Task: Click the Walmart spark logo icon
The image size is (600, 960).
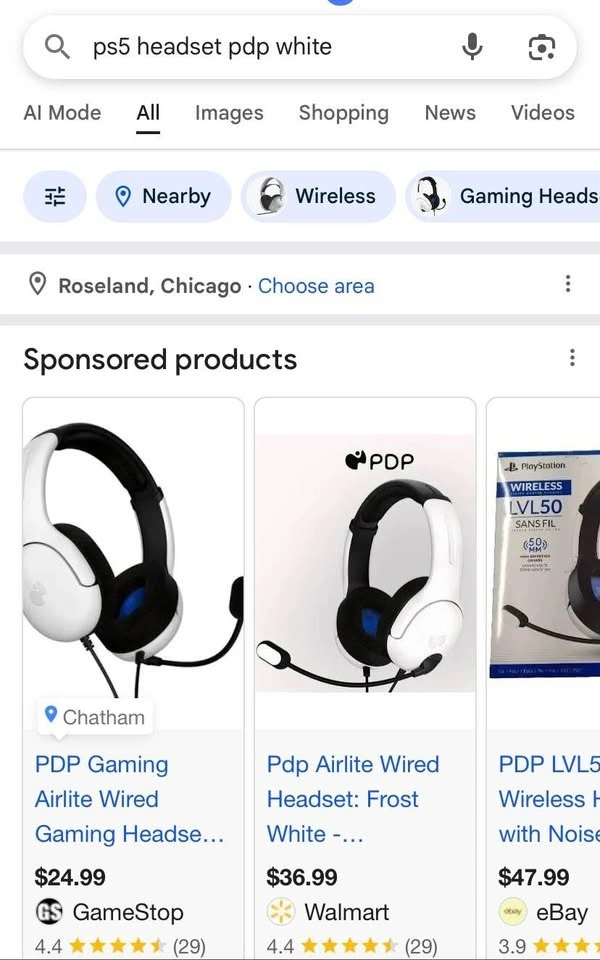Action: pos(281,912)
